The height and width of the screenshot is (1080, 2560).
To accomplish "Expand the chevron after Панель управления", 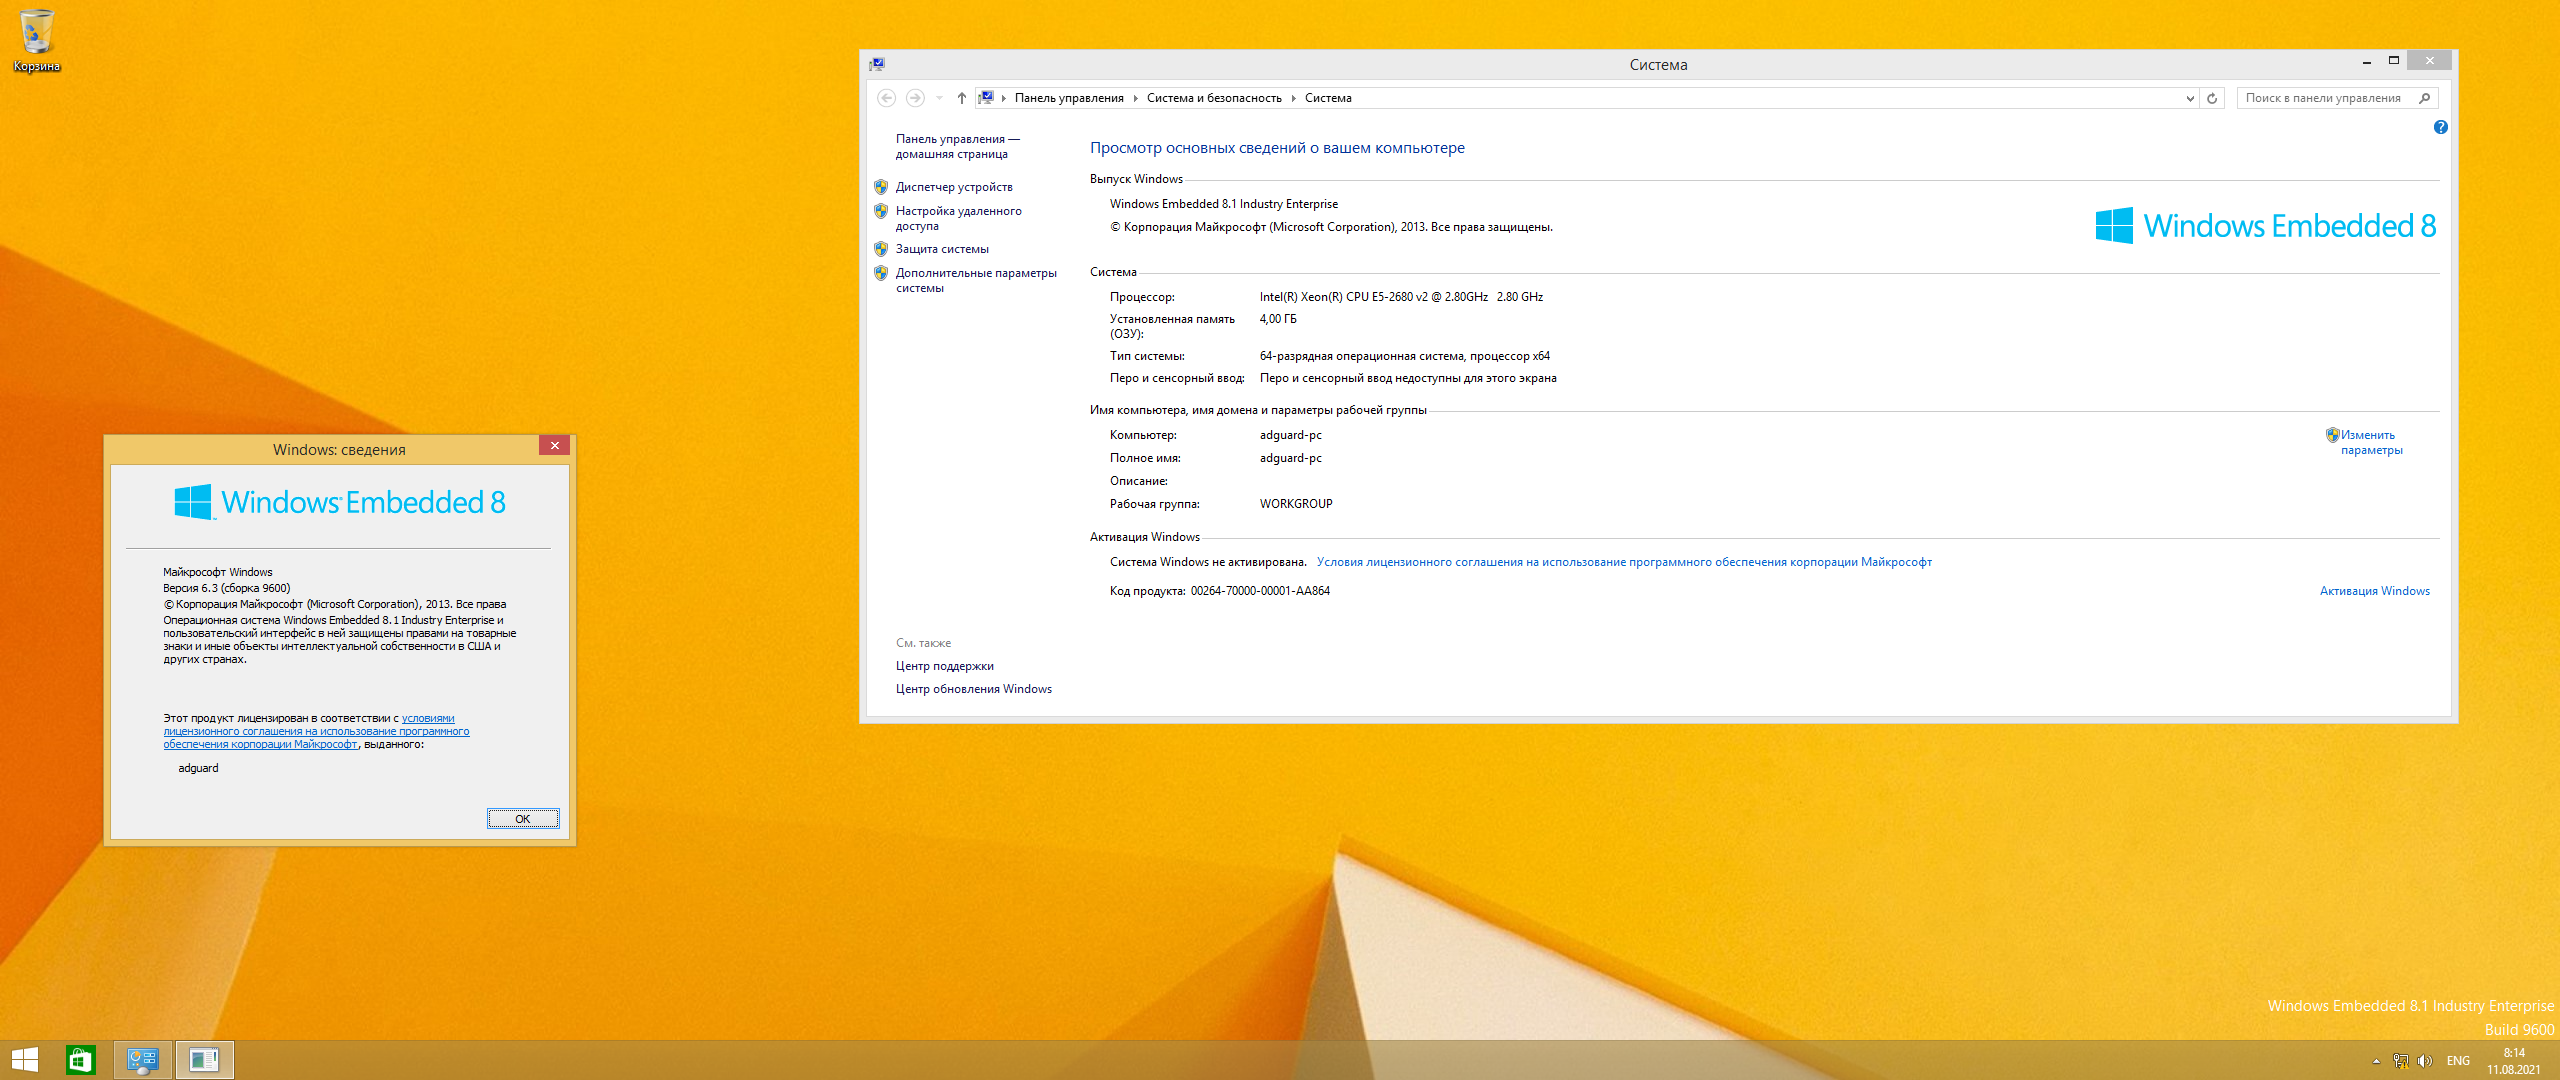I will 1135,98.
